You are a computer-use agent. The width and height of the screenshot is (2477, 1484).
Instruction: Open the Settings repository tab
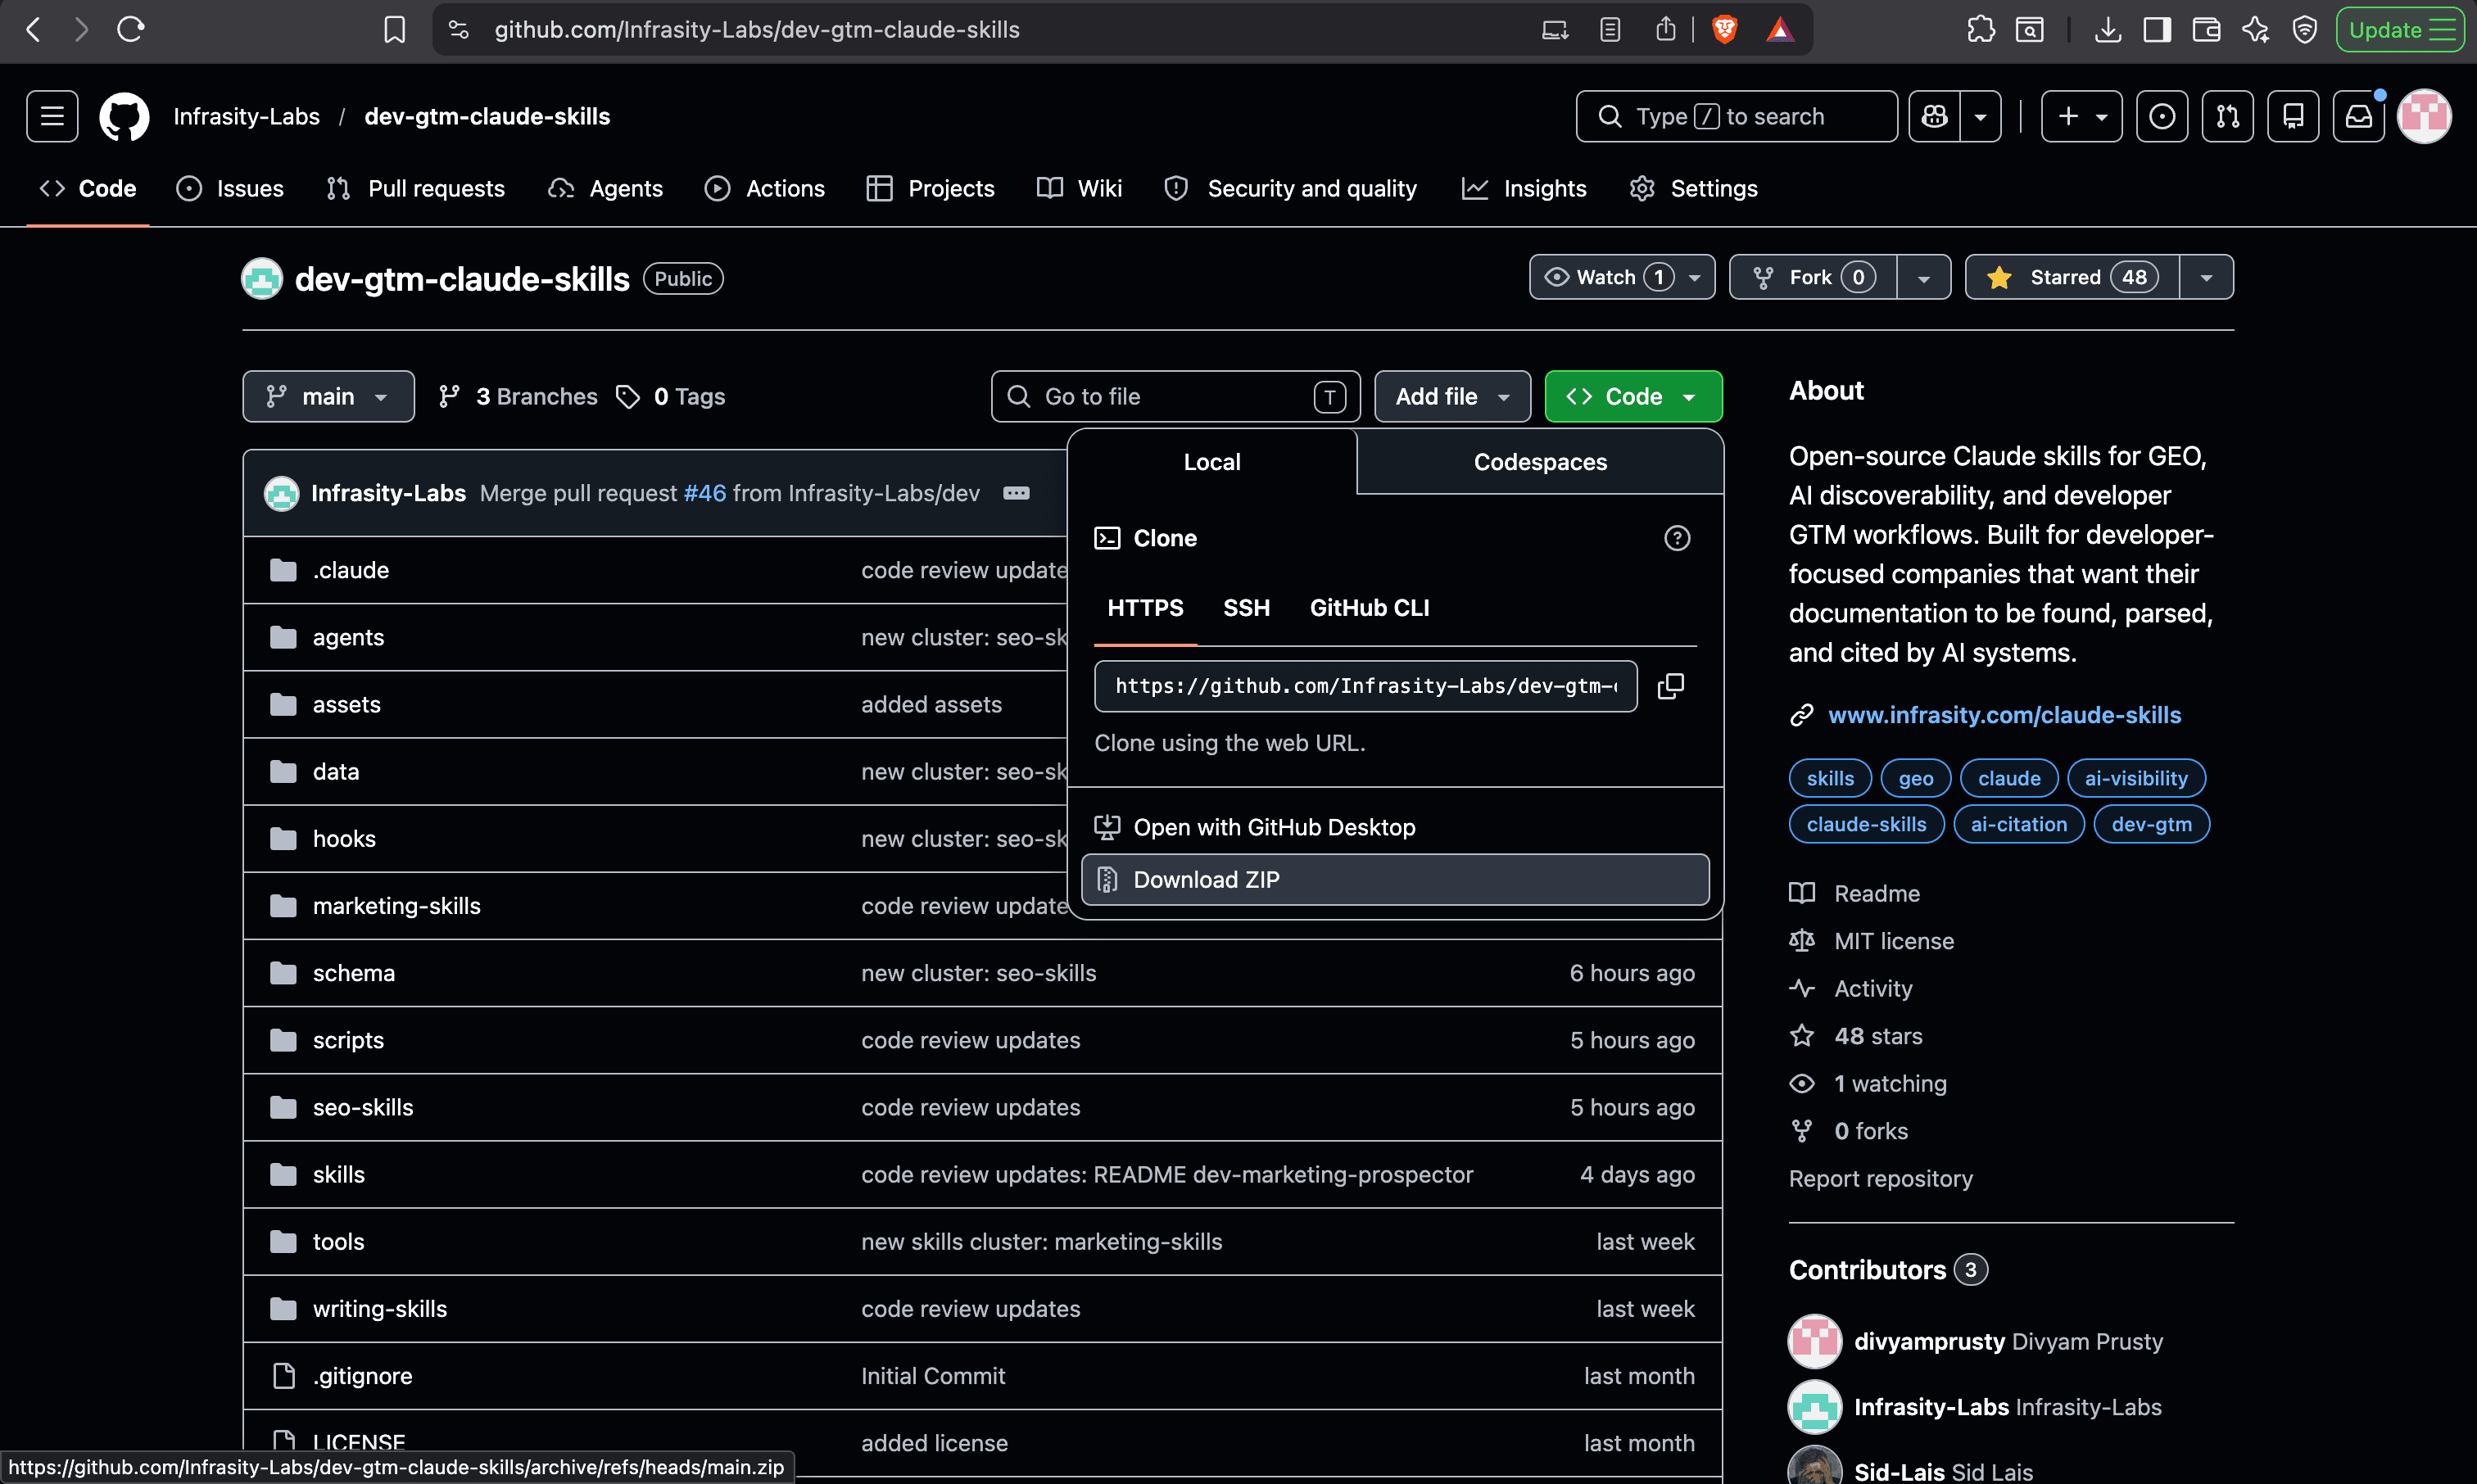1693,189
